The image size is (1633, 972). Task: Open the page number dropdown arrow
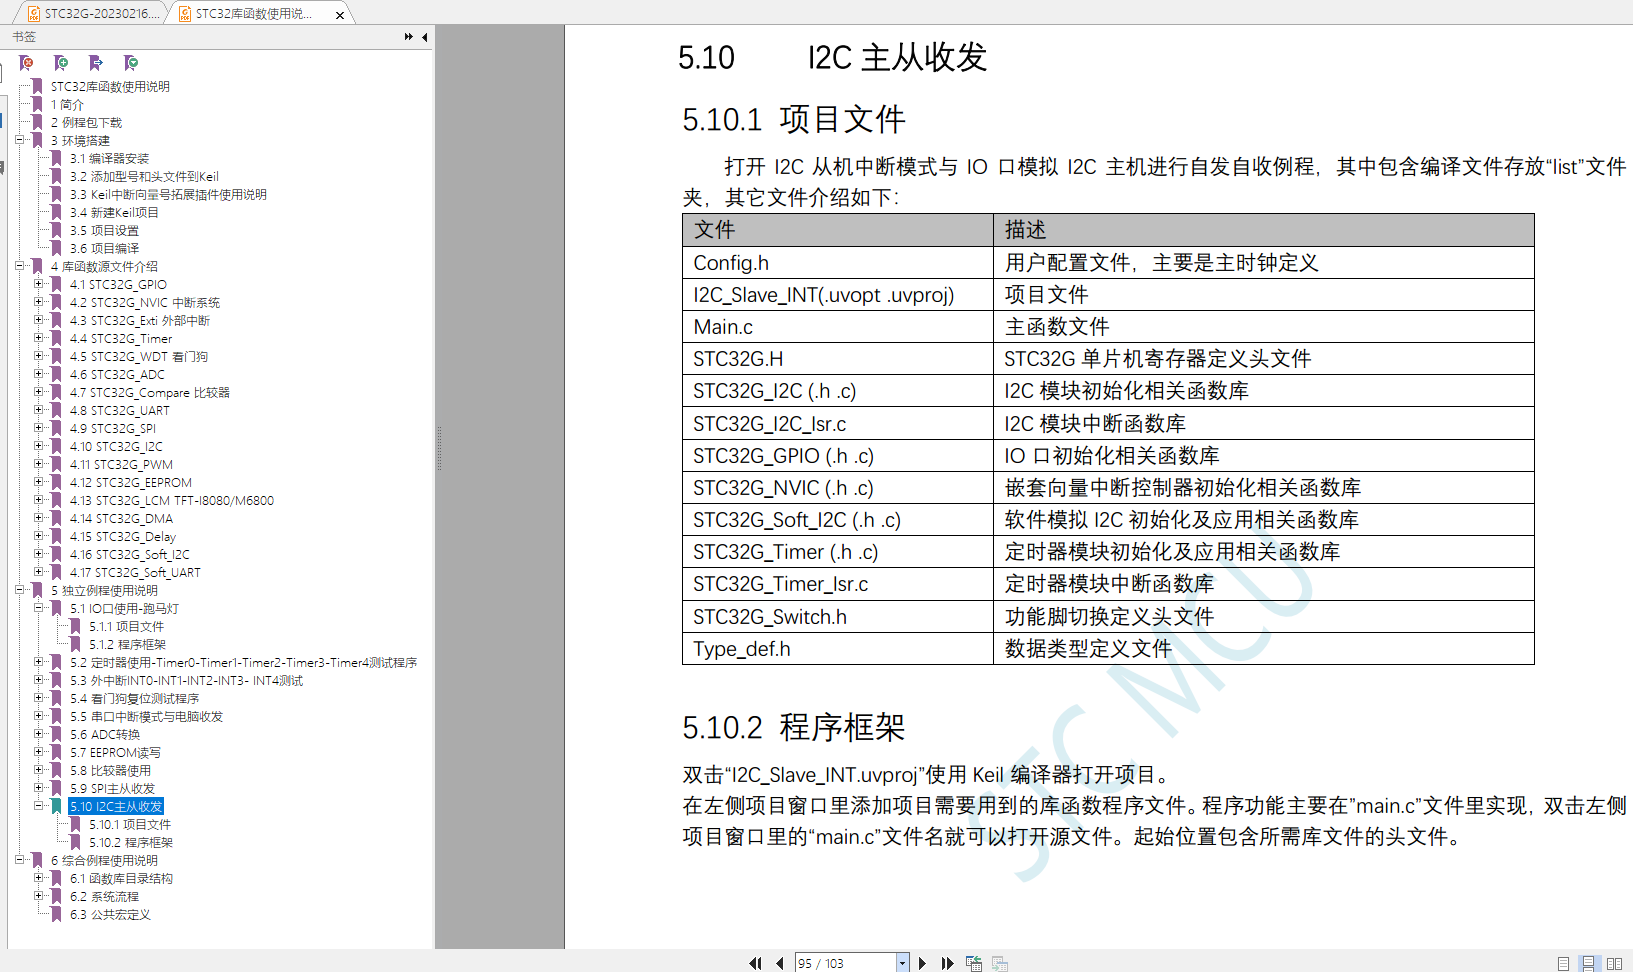tap(902, 963)
